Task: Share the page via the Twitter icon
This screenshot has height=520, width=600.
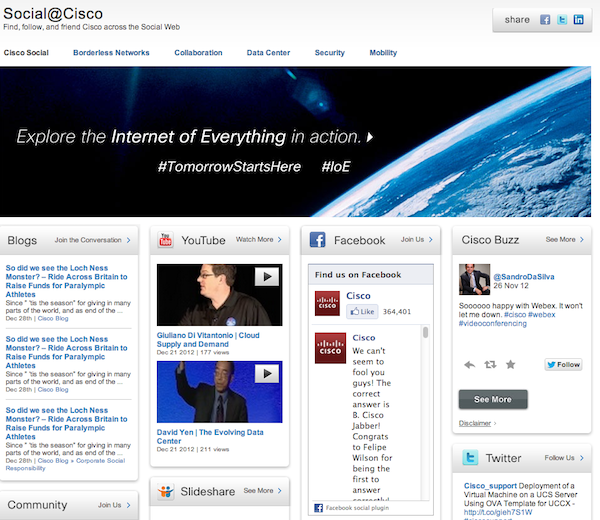Action: [562, 20]
